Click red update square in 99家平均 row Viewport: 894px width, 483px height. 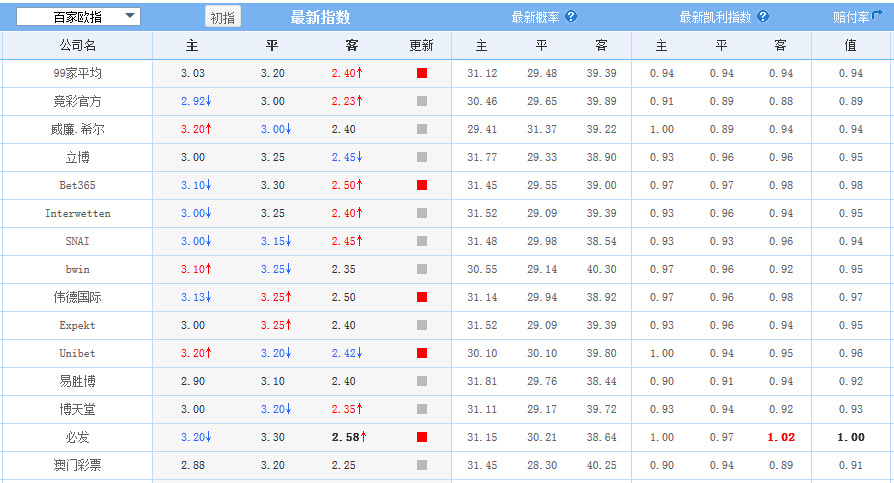click(x=422, y=73)
